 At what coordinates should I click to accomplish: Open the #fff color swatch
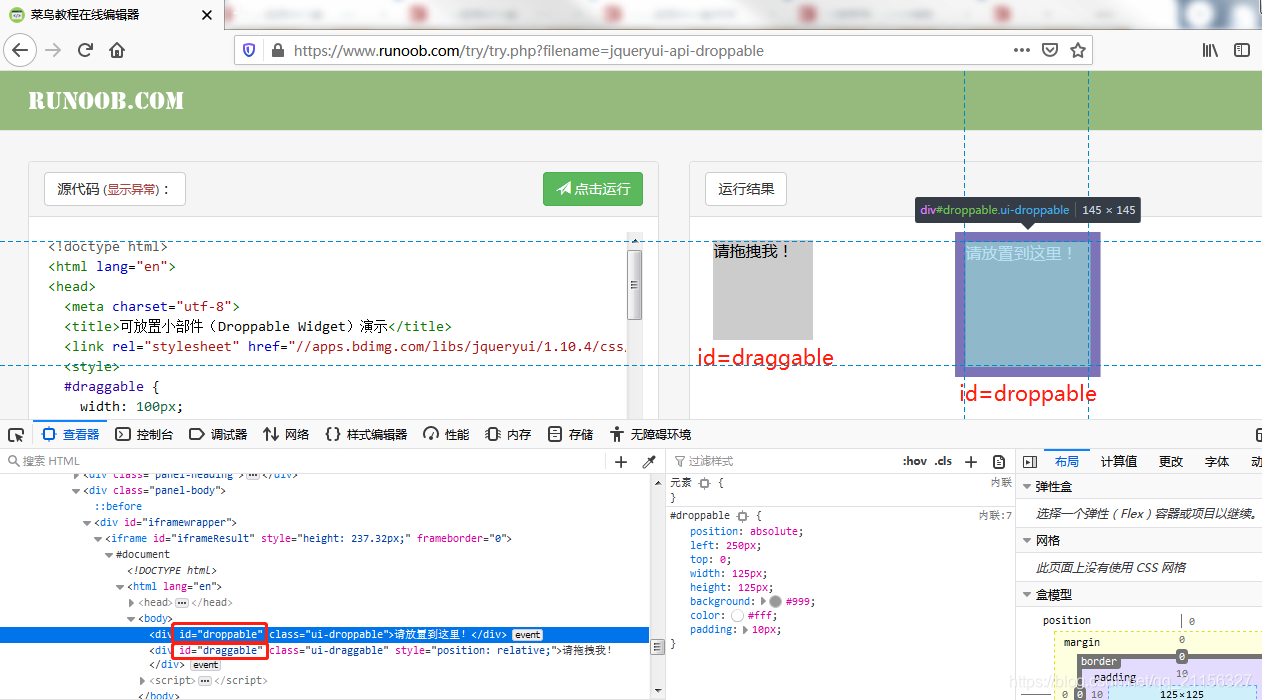pos(737,616)
